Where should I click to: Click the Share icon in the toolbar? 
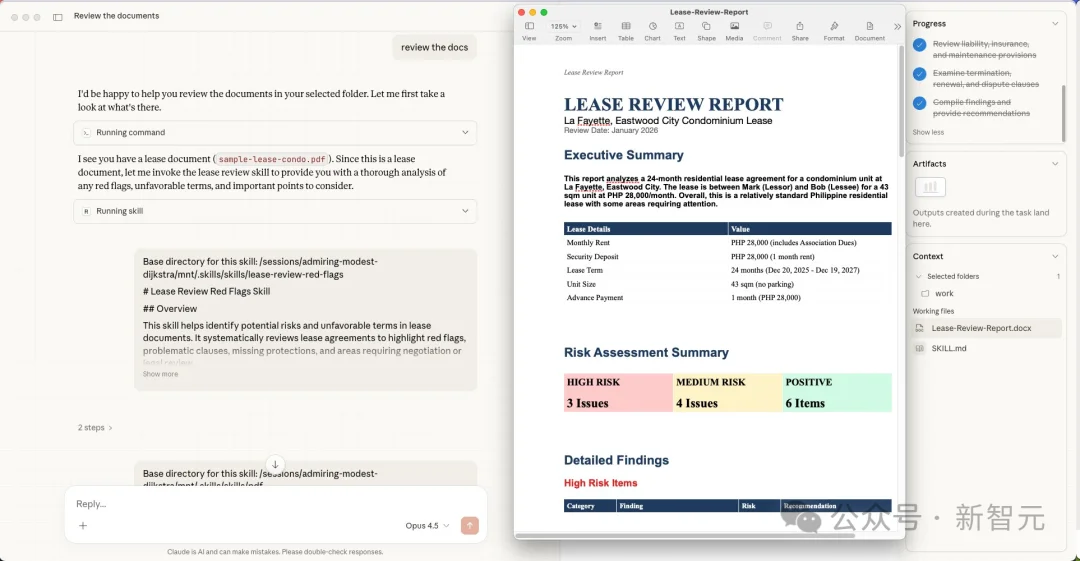pos(800,30)
